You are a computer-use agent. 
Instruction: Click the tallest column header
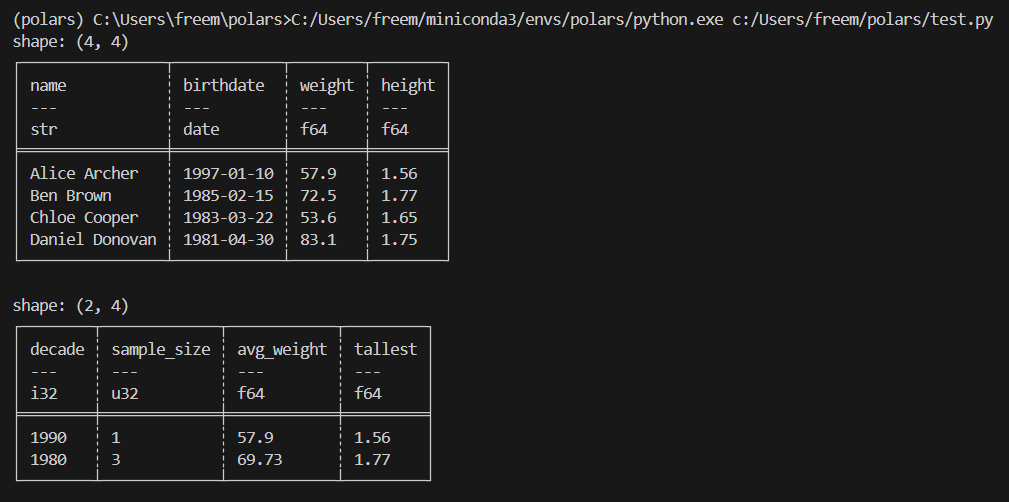coord(385,349)
